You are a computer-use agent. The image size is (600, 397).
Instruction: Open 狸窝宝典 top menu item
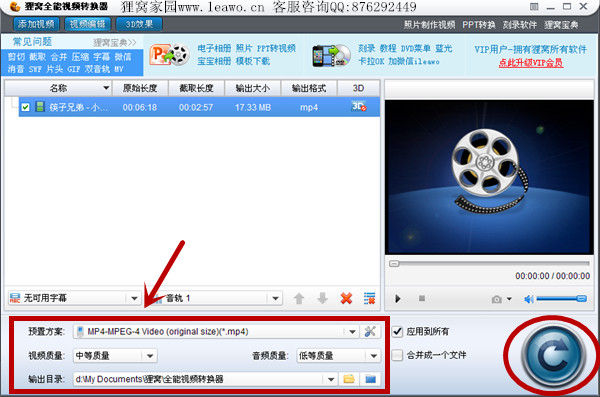point(561,25)
